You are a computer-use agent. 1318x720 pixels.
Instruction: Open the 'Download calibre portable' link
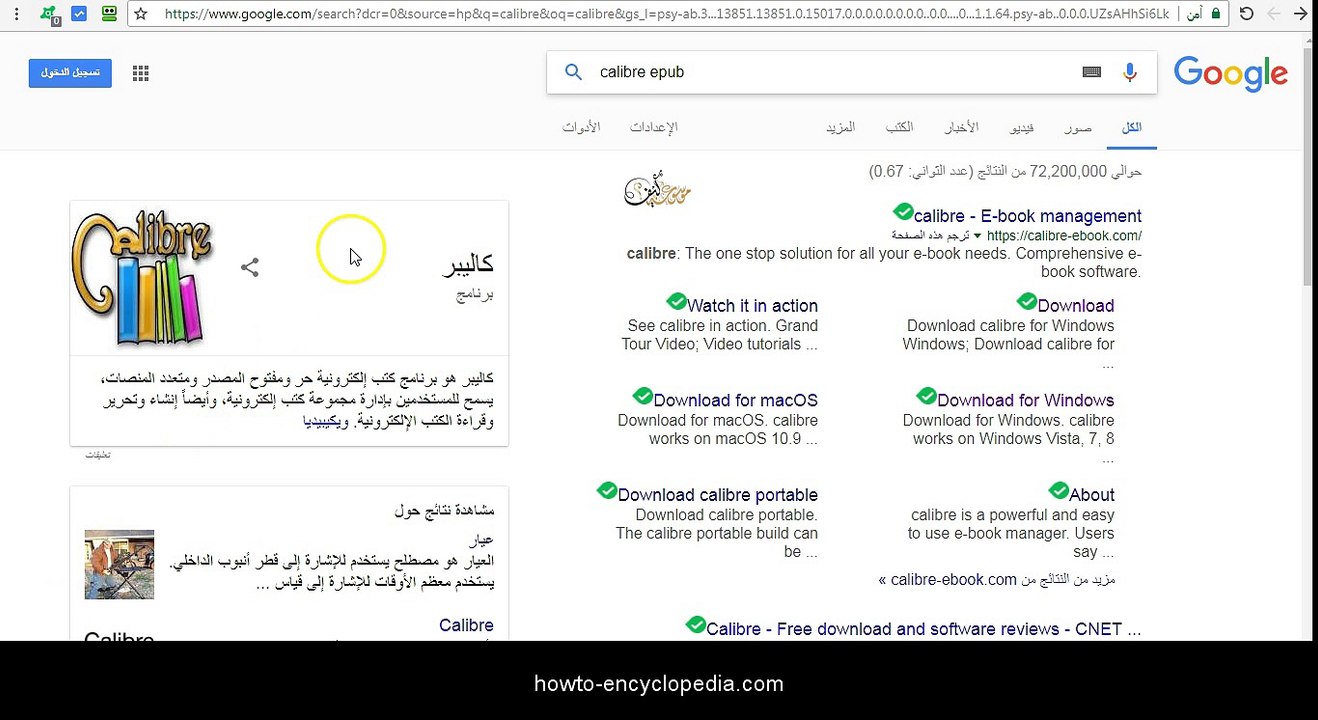tap(717, 495)
